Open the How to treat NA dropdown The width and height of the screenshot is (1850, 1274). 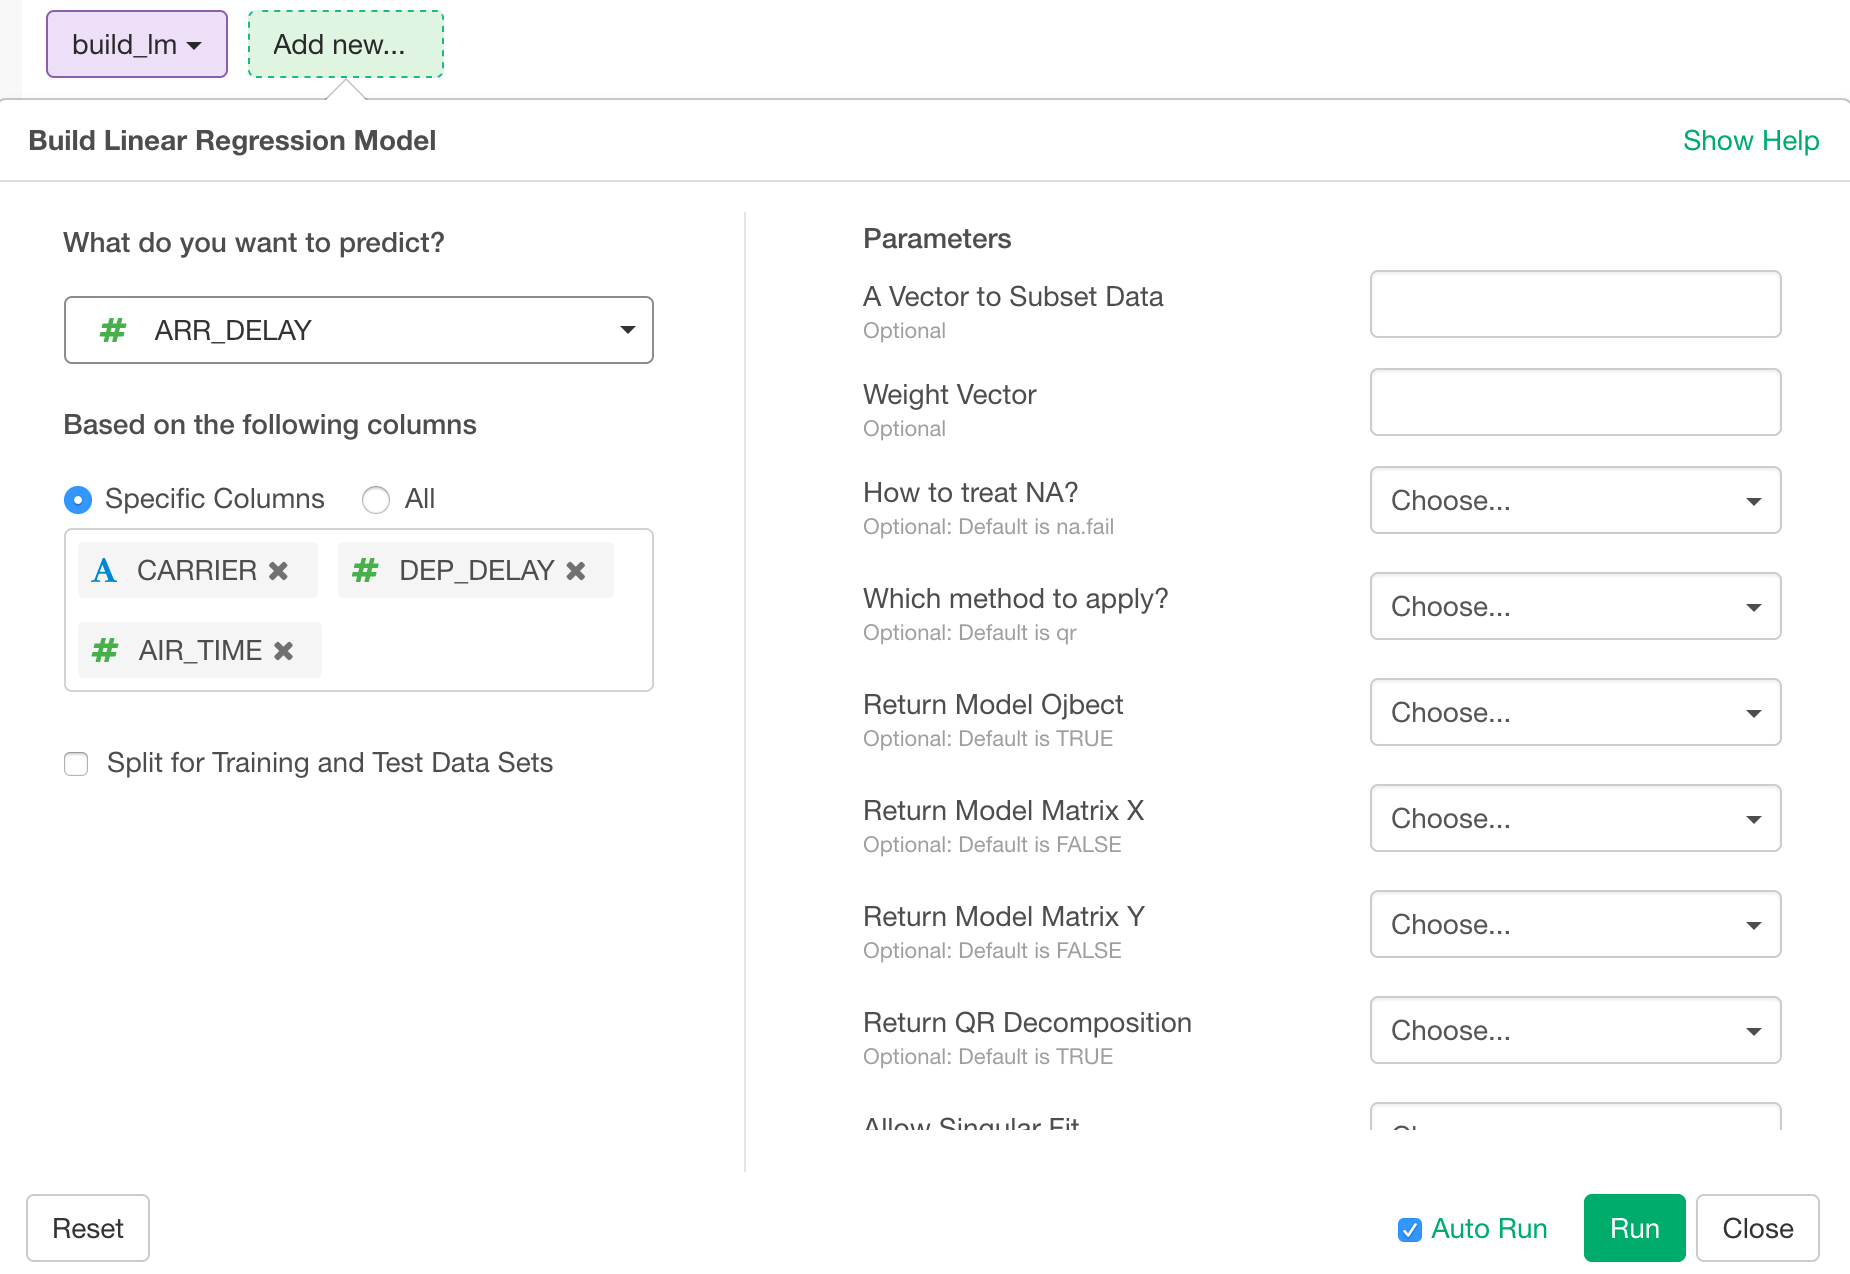click(x=1574, y=501)
